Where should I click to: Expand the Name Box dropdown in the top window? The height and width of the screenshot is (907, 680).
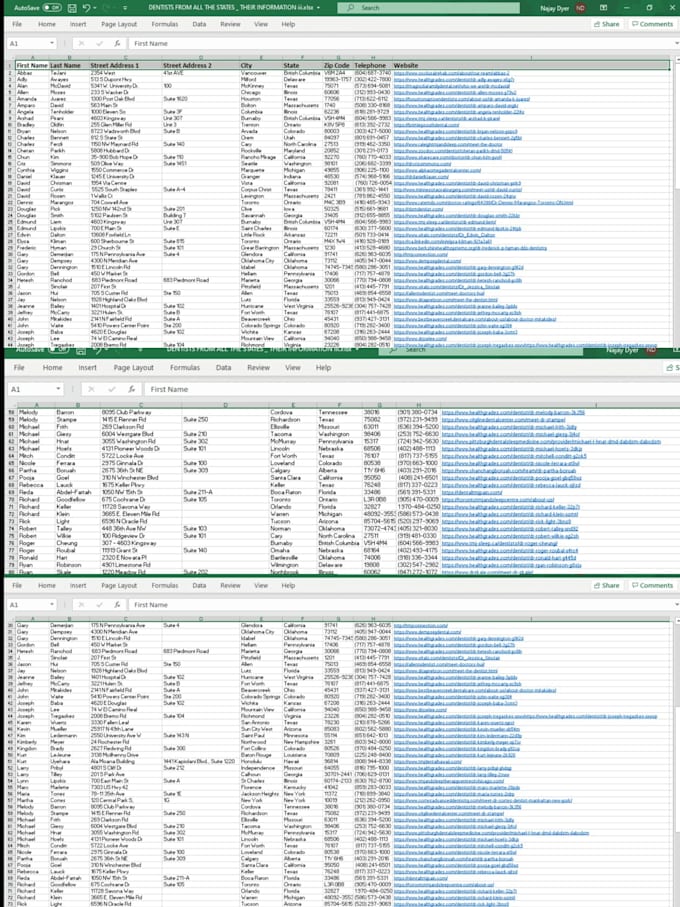click(x=52, y=43)
